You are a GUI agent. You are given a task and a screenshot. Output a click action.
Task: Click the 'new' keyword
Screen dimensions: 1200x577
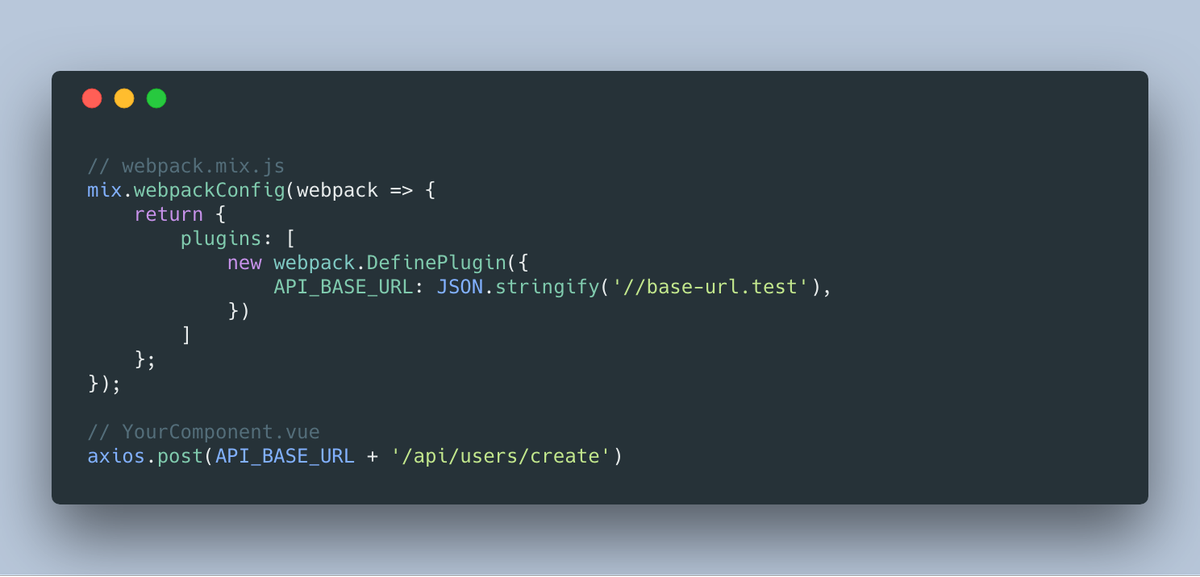(x=244, y=263)
